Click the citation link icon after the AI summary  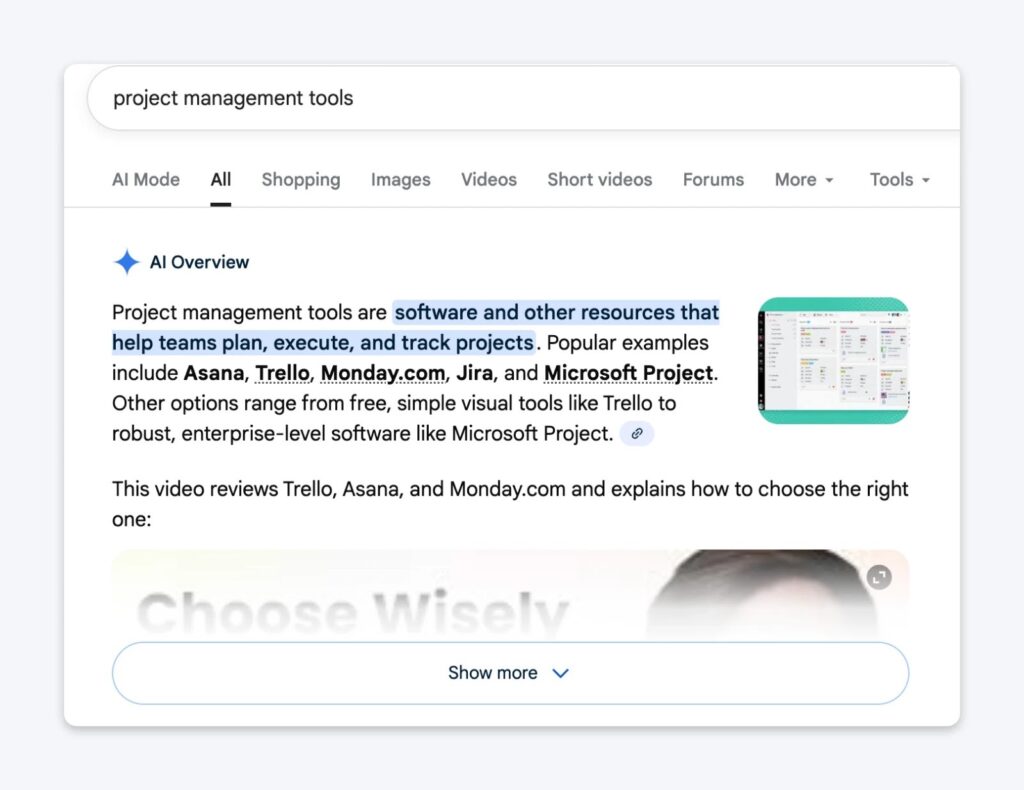click(637, 433)
